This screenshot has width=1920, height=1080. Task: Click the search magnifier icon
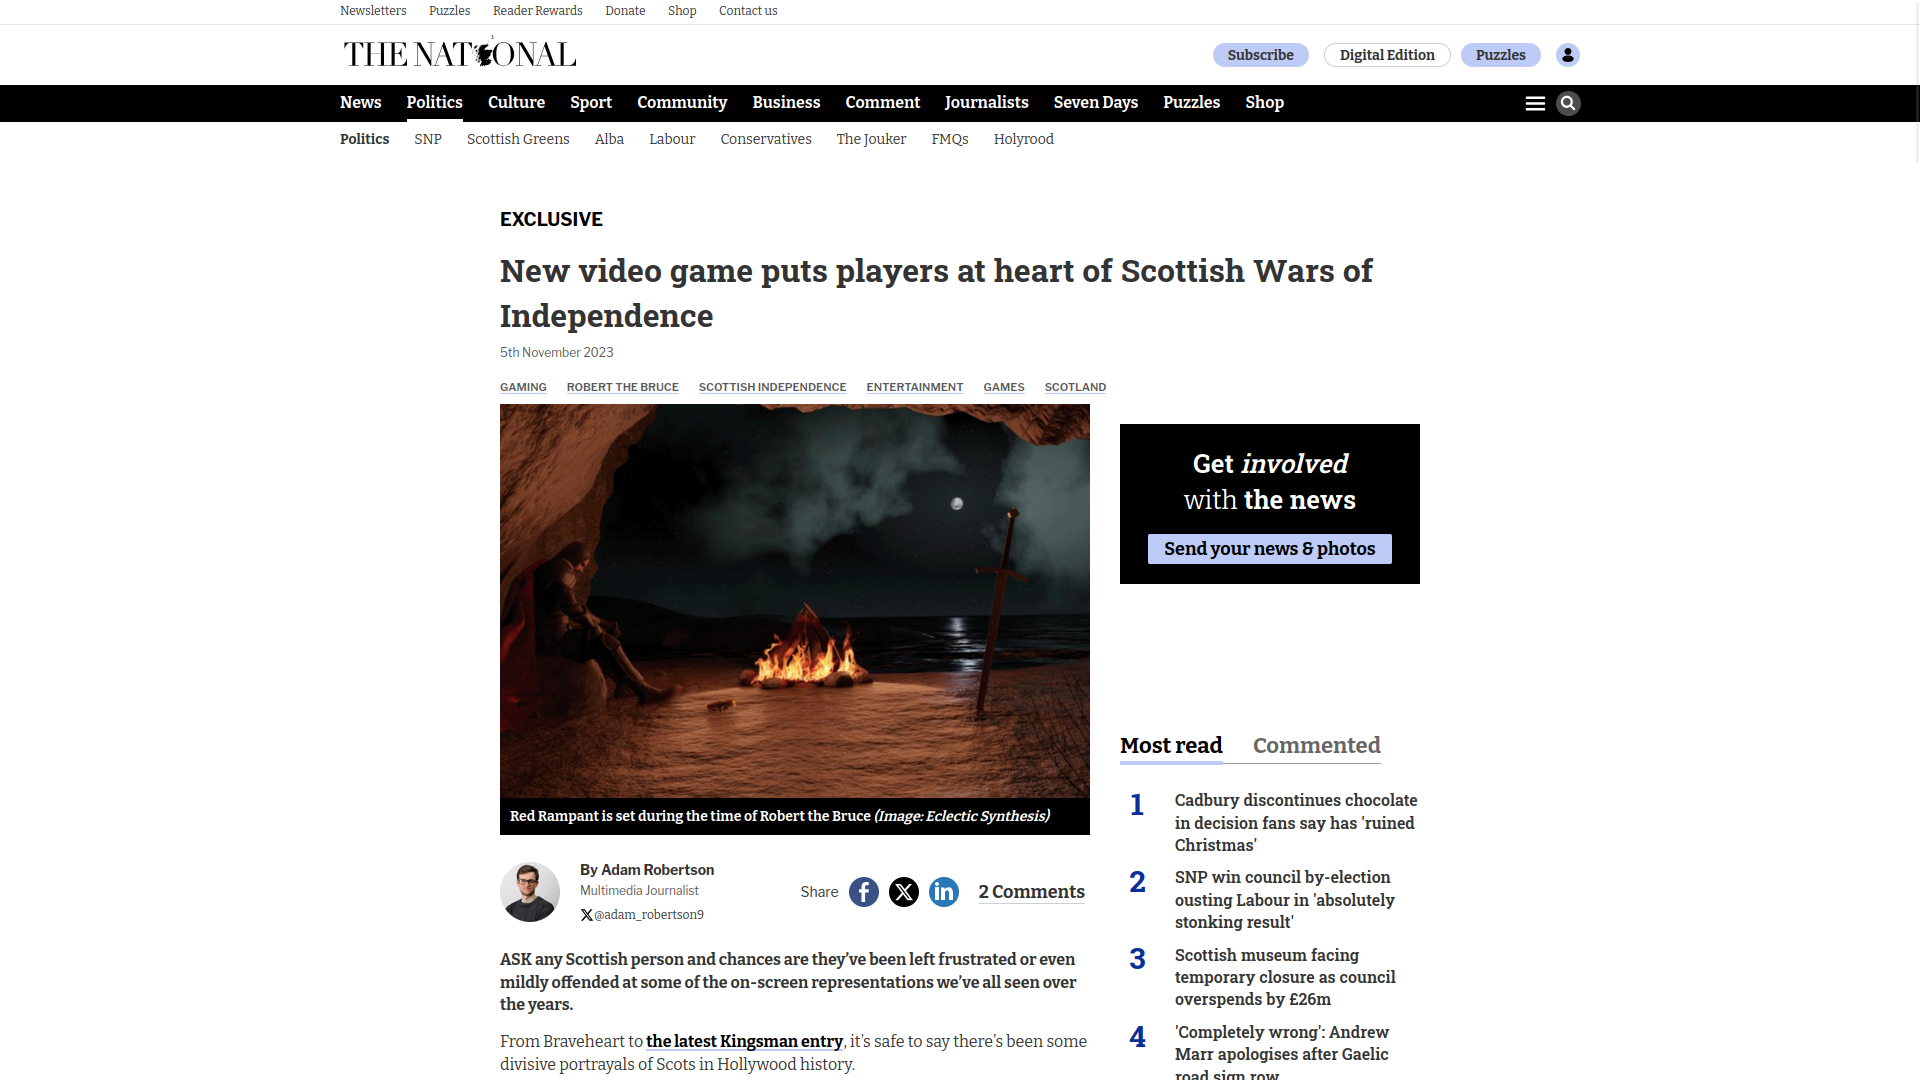(x=1568, y=103)
